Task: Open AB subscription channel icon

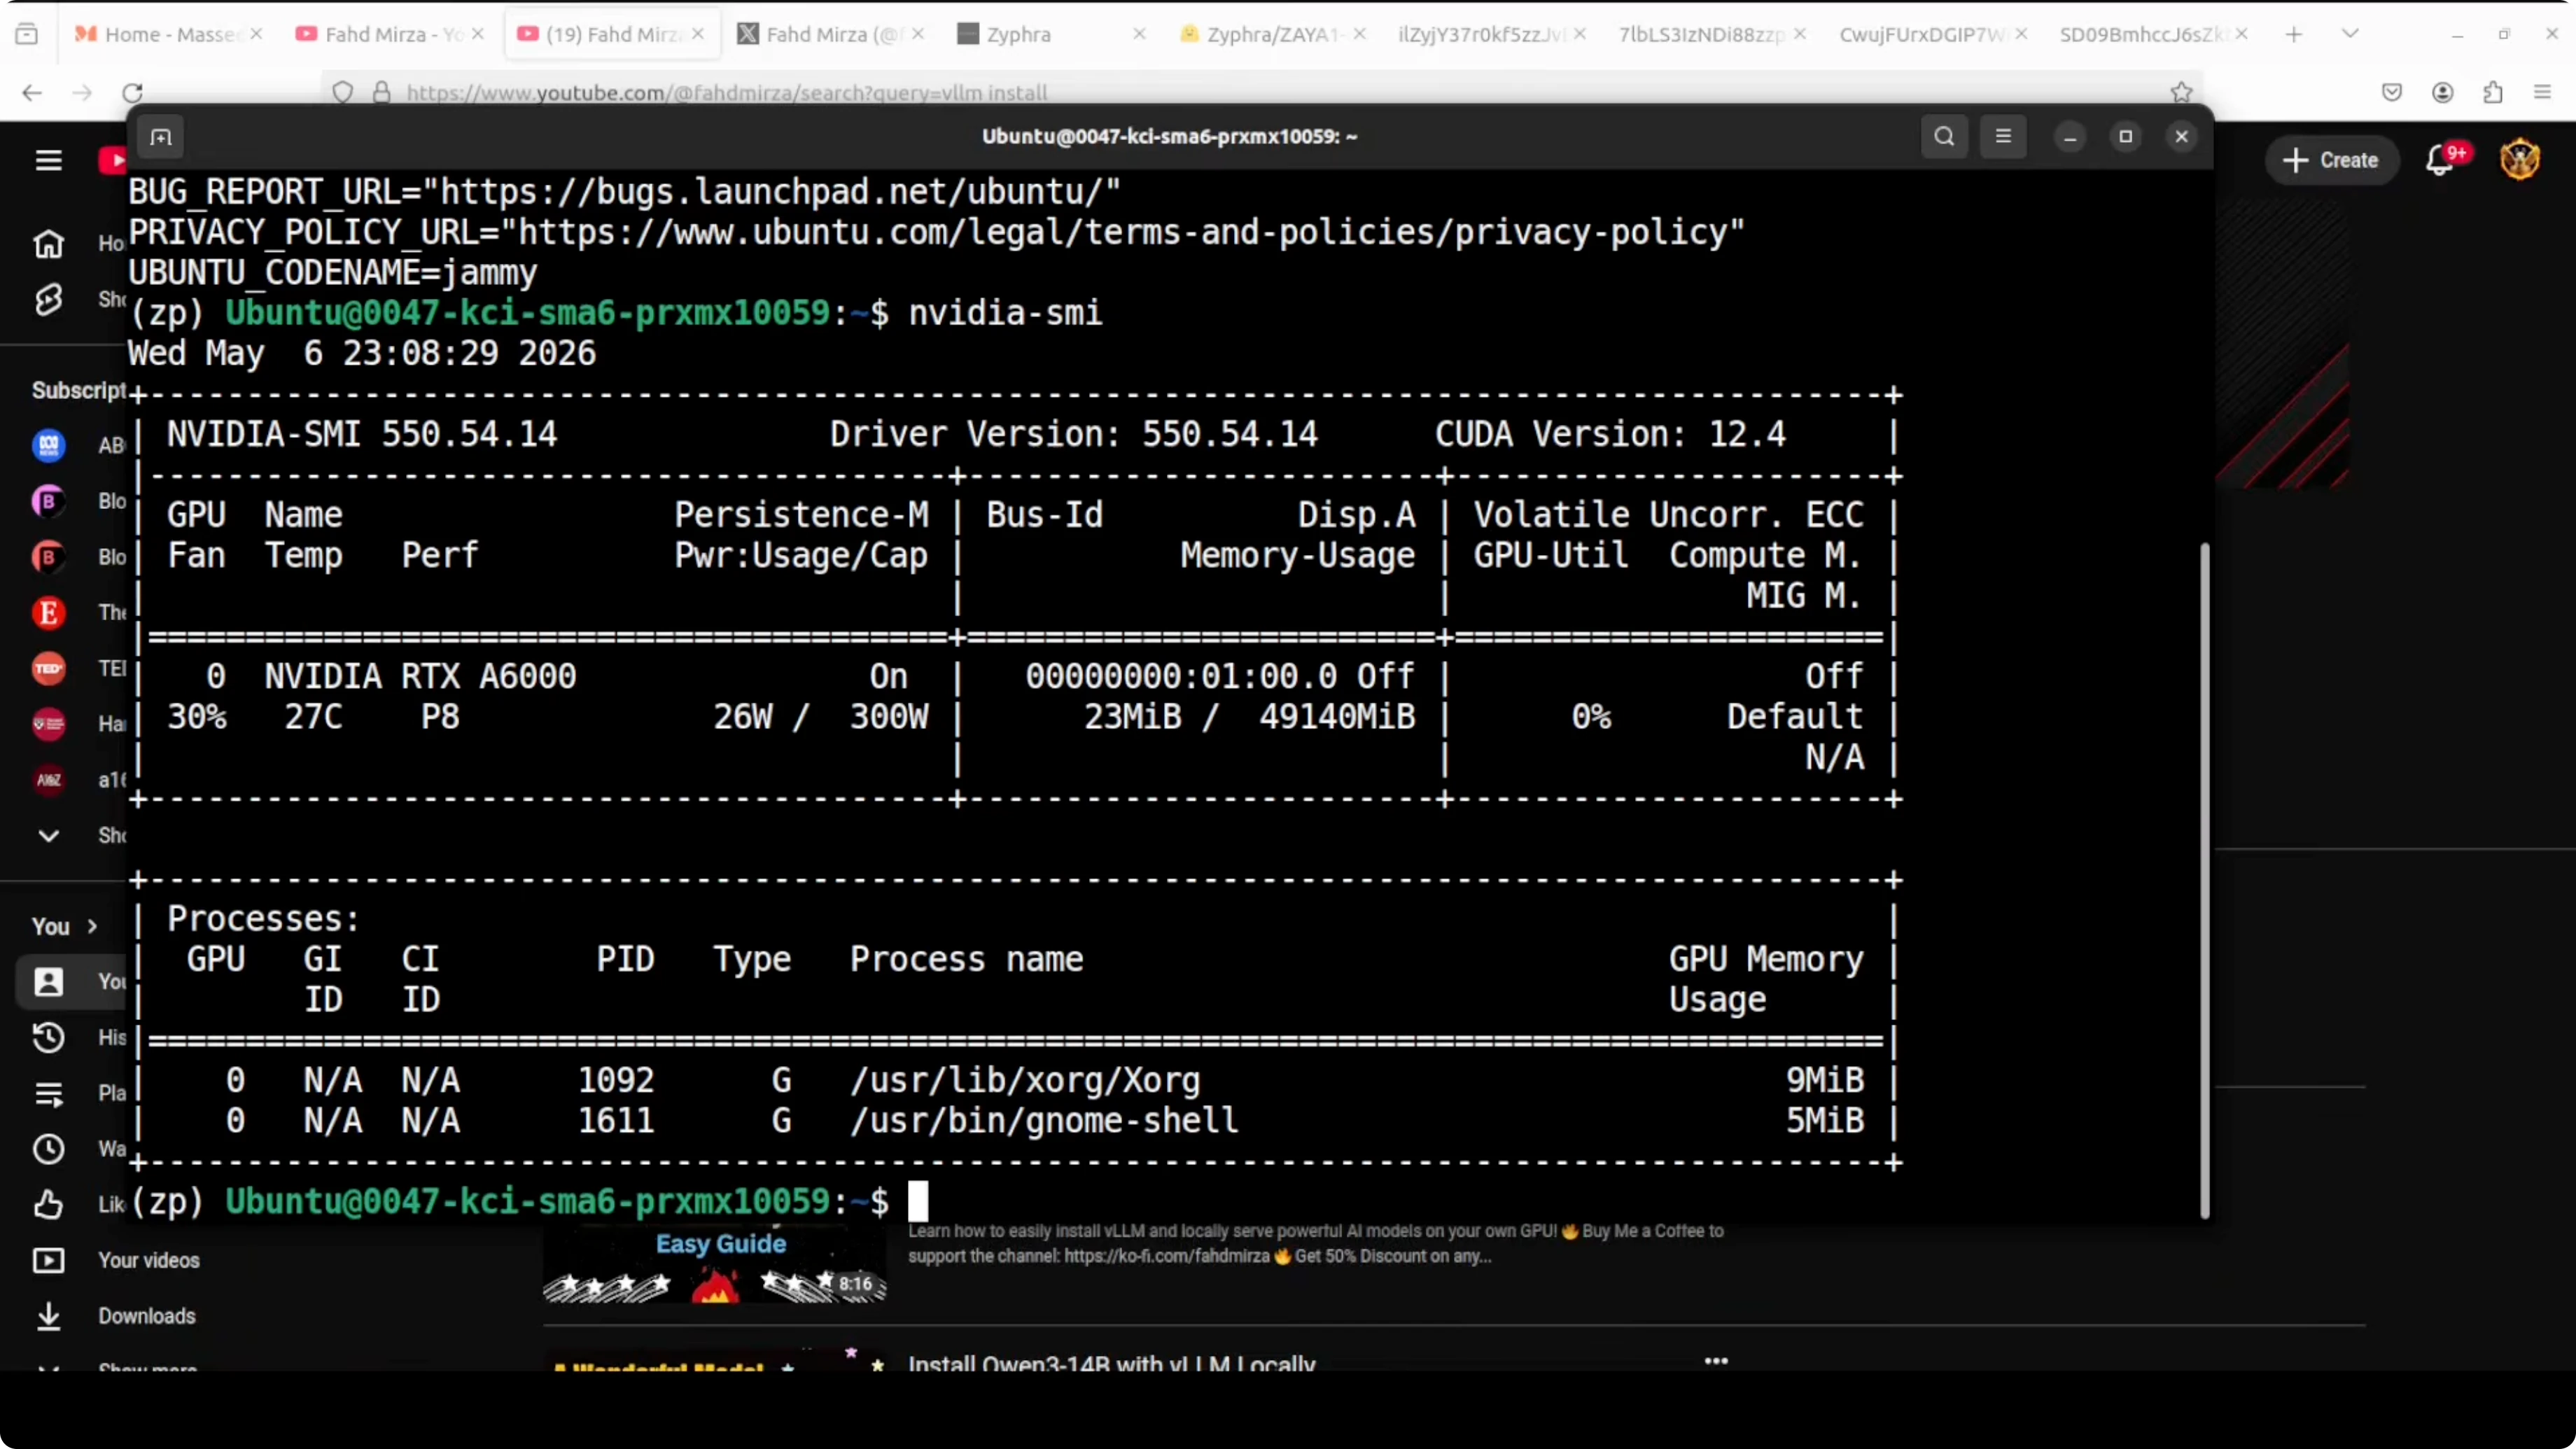Action: [x=48, y=445]
